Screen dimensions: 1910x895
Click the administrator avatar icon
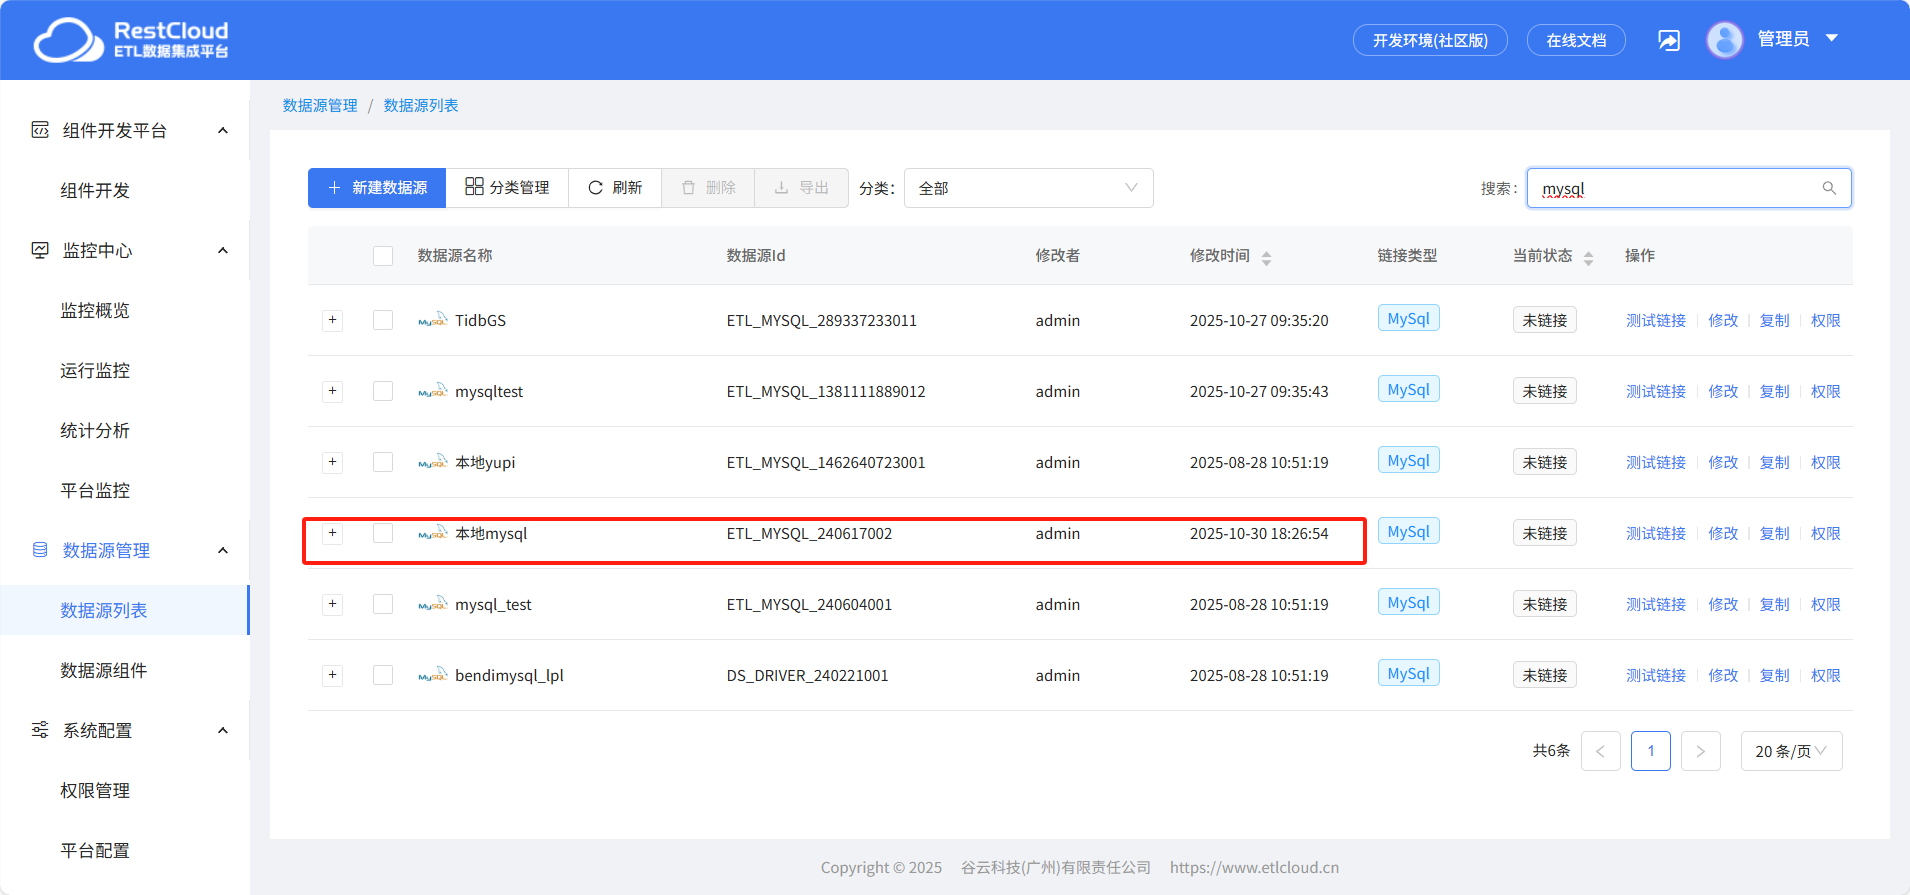[x=1724, y=40]
